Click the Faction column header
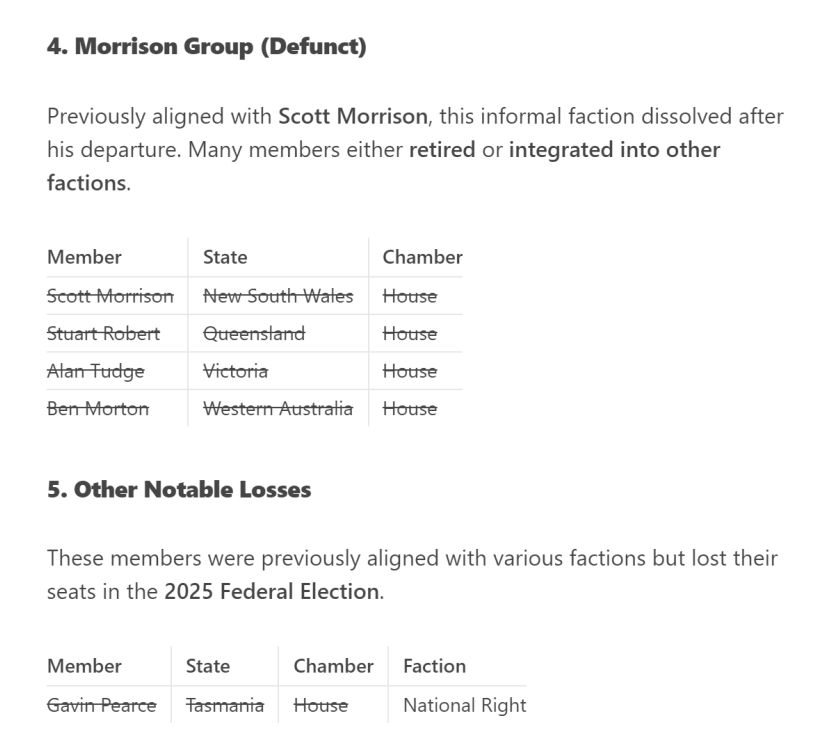Image resolution: width=823 pixels, height=737 pixels. point(435,666)
